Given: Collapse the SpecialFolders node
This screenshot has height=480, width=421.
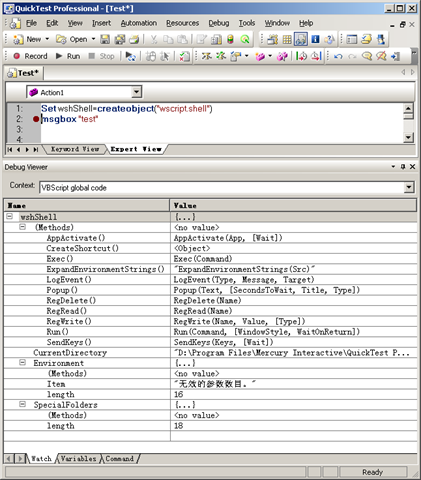Looking at the screenshot, I should pyautogui.click(x=22, y=404).
